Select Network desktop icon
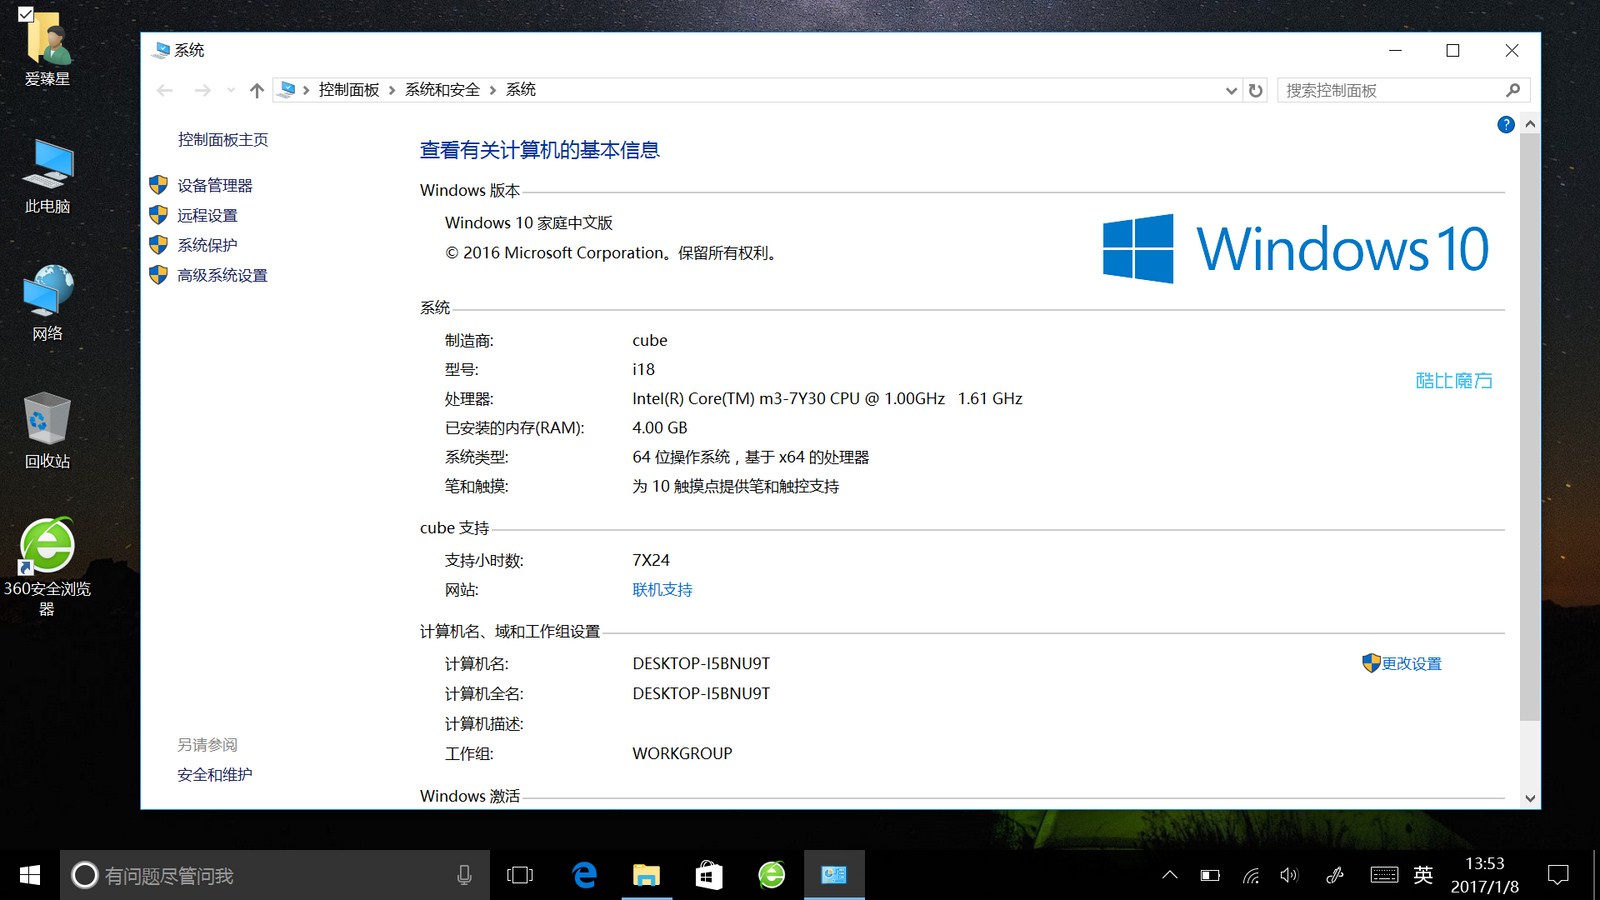Screen dimensions: 1600x900 tap(47, 303)
